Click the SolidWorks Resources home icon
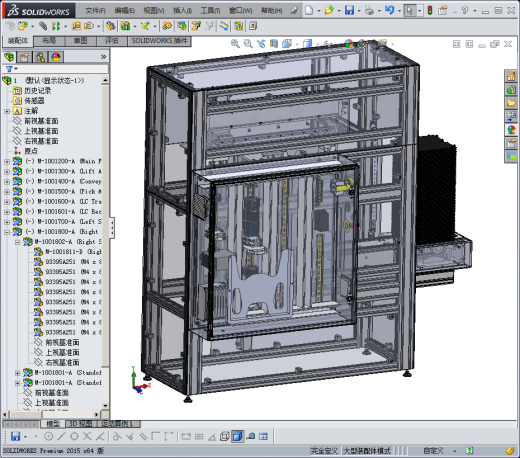The height and width of the screenshot is (458, 520). (x=511, y=76)
